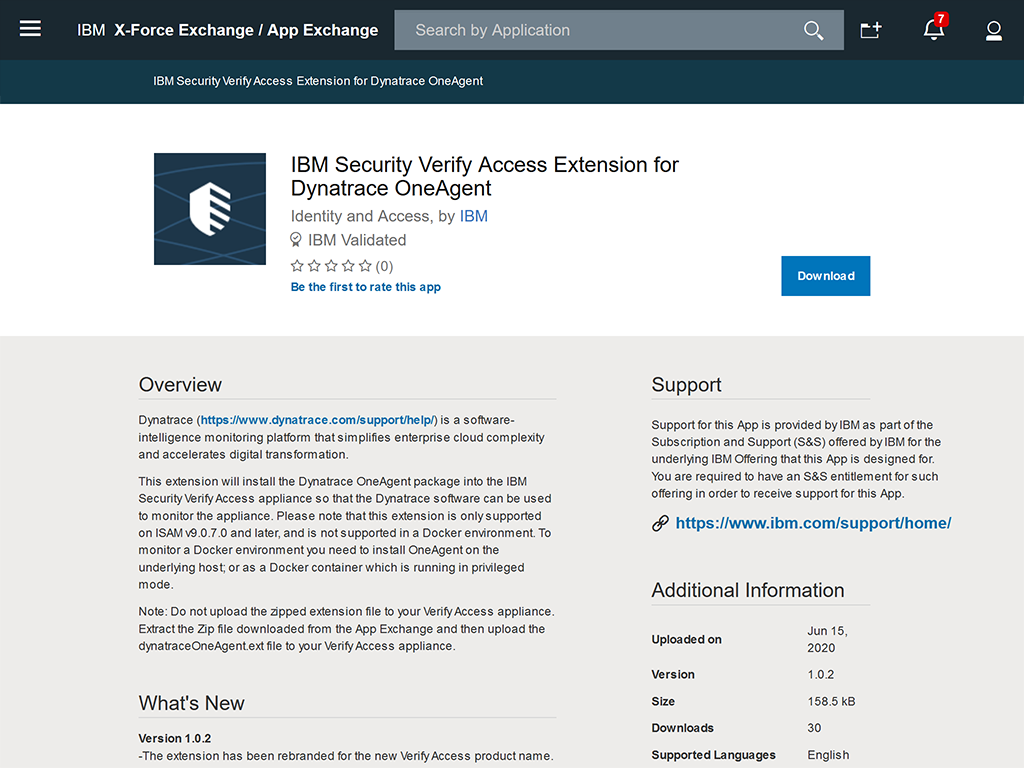Click the upload date Jun 15, 2020
Image resolution: width=1024 pixels, height=768 pixels.
point(827,639)
